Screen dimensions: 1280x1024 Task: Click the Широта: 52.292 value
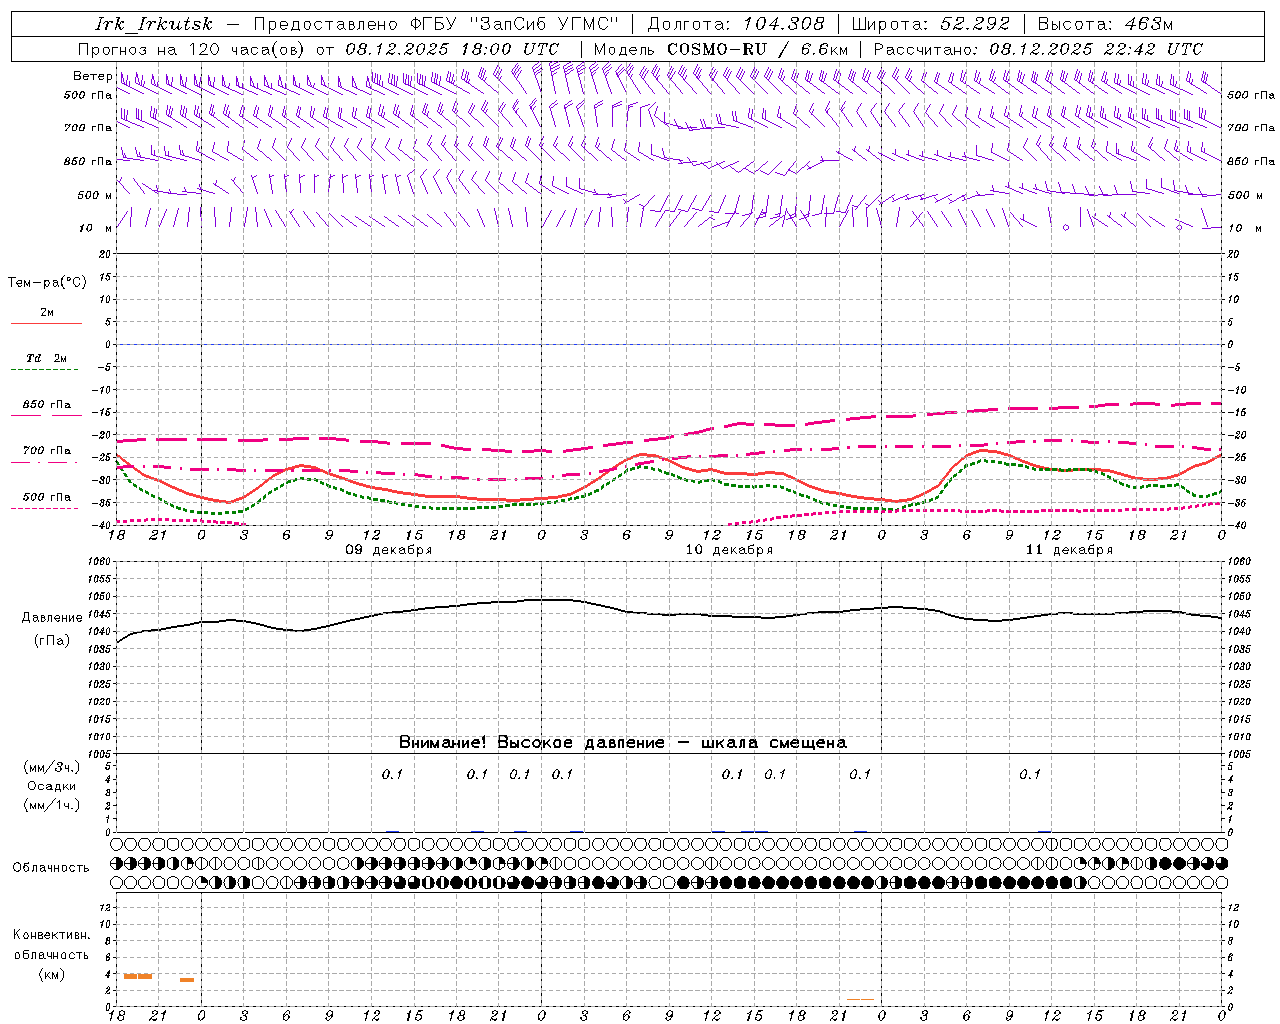(931, 24)
